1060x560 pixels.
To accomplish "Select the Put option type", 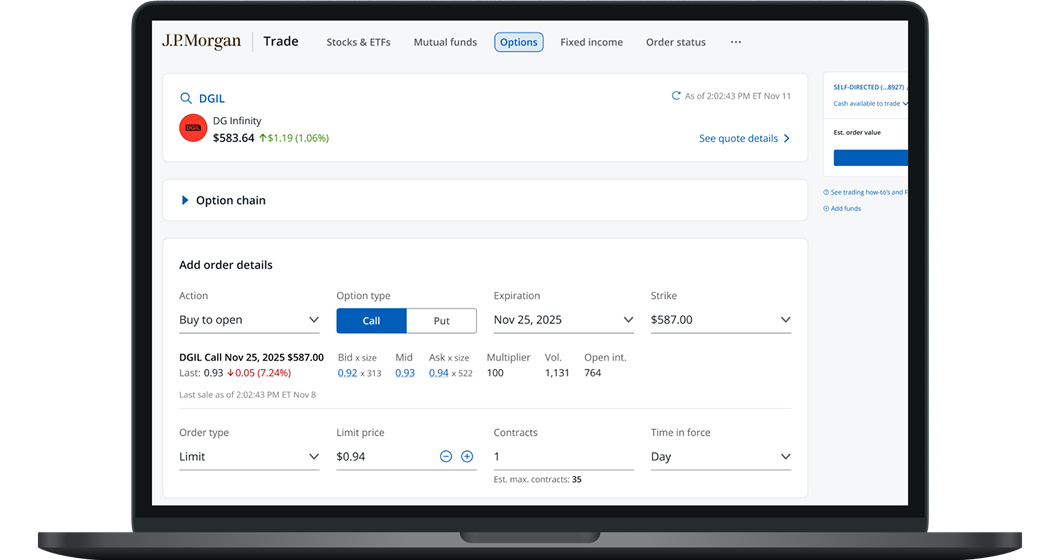I will pos(441,321).
